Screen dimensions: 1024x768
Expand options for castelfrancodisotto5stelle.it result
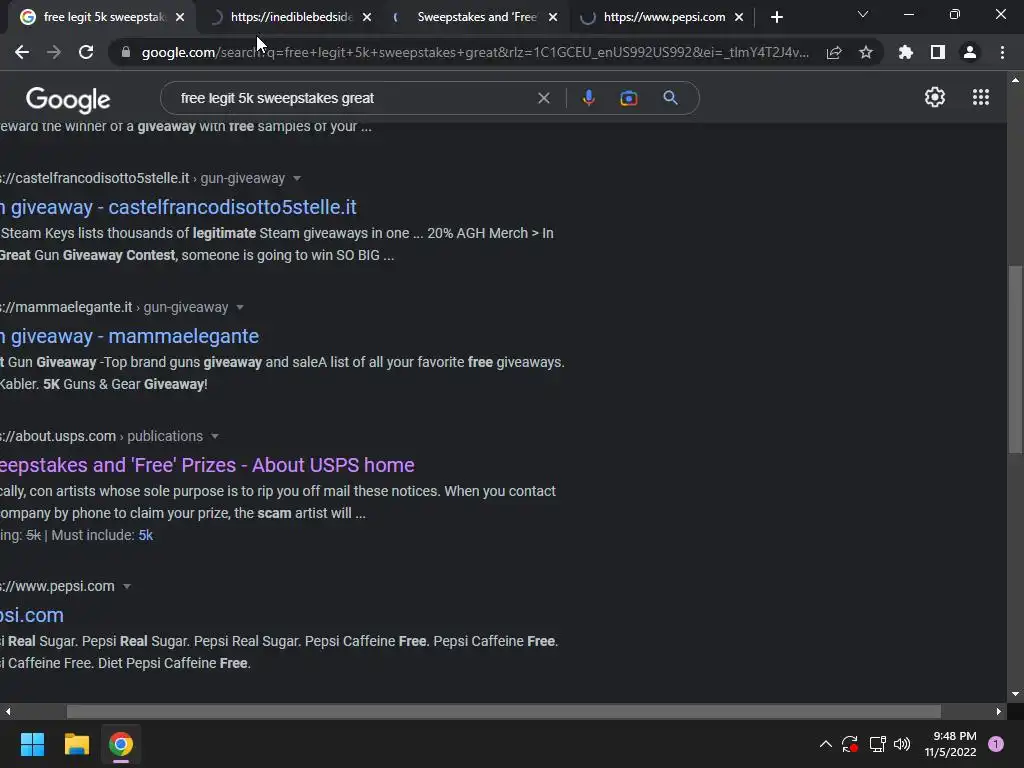[297, 178]
